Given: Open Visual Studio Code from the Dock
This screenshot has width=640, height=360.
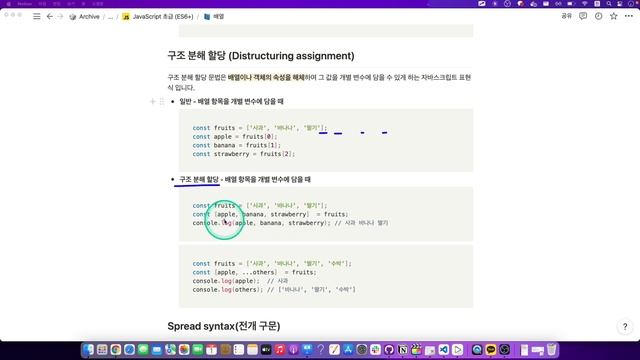Looking at the screenshot, I should 444,350.
